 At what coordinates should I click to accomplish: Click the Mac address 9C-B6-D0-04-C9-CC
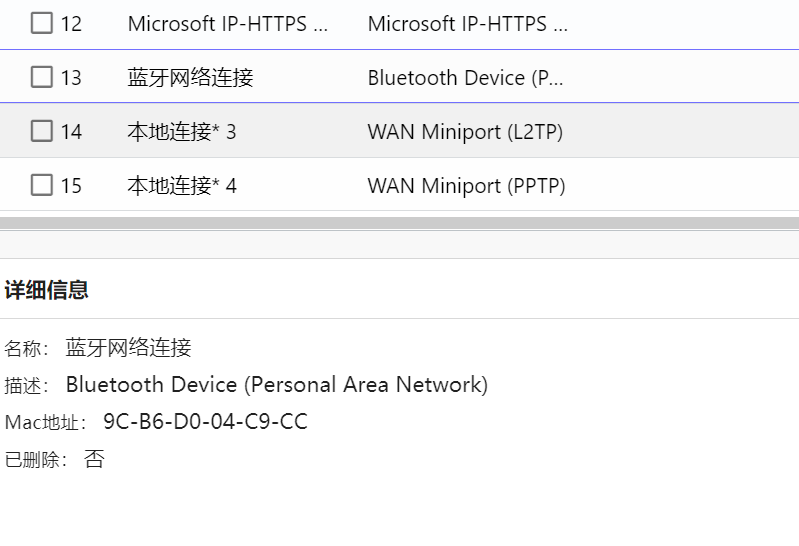coord(205,422)
